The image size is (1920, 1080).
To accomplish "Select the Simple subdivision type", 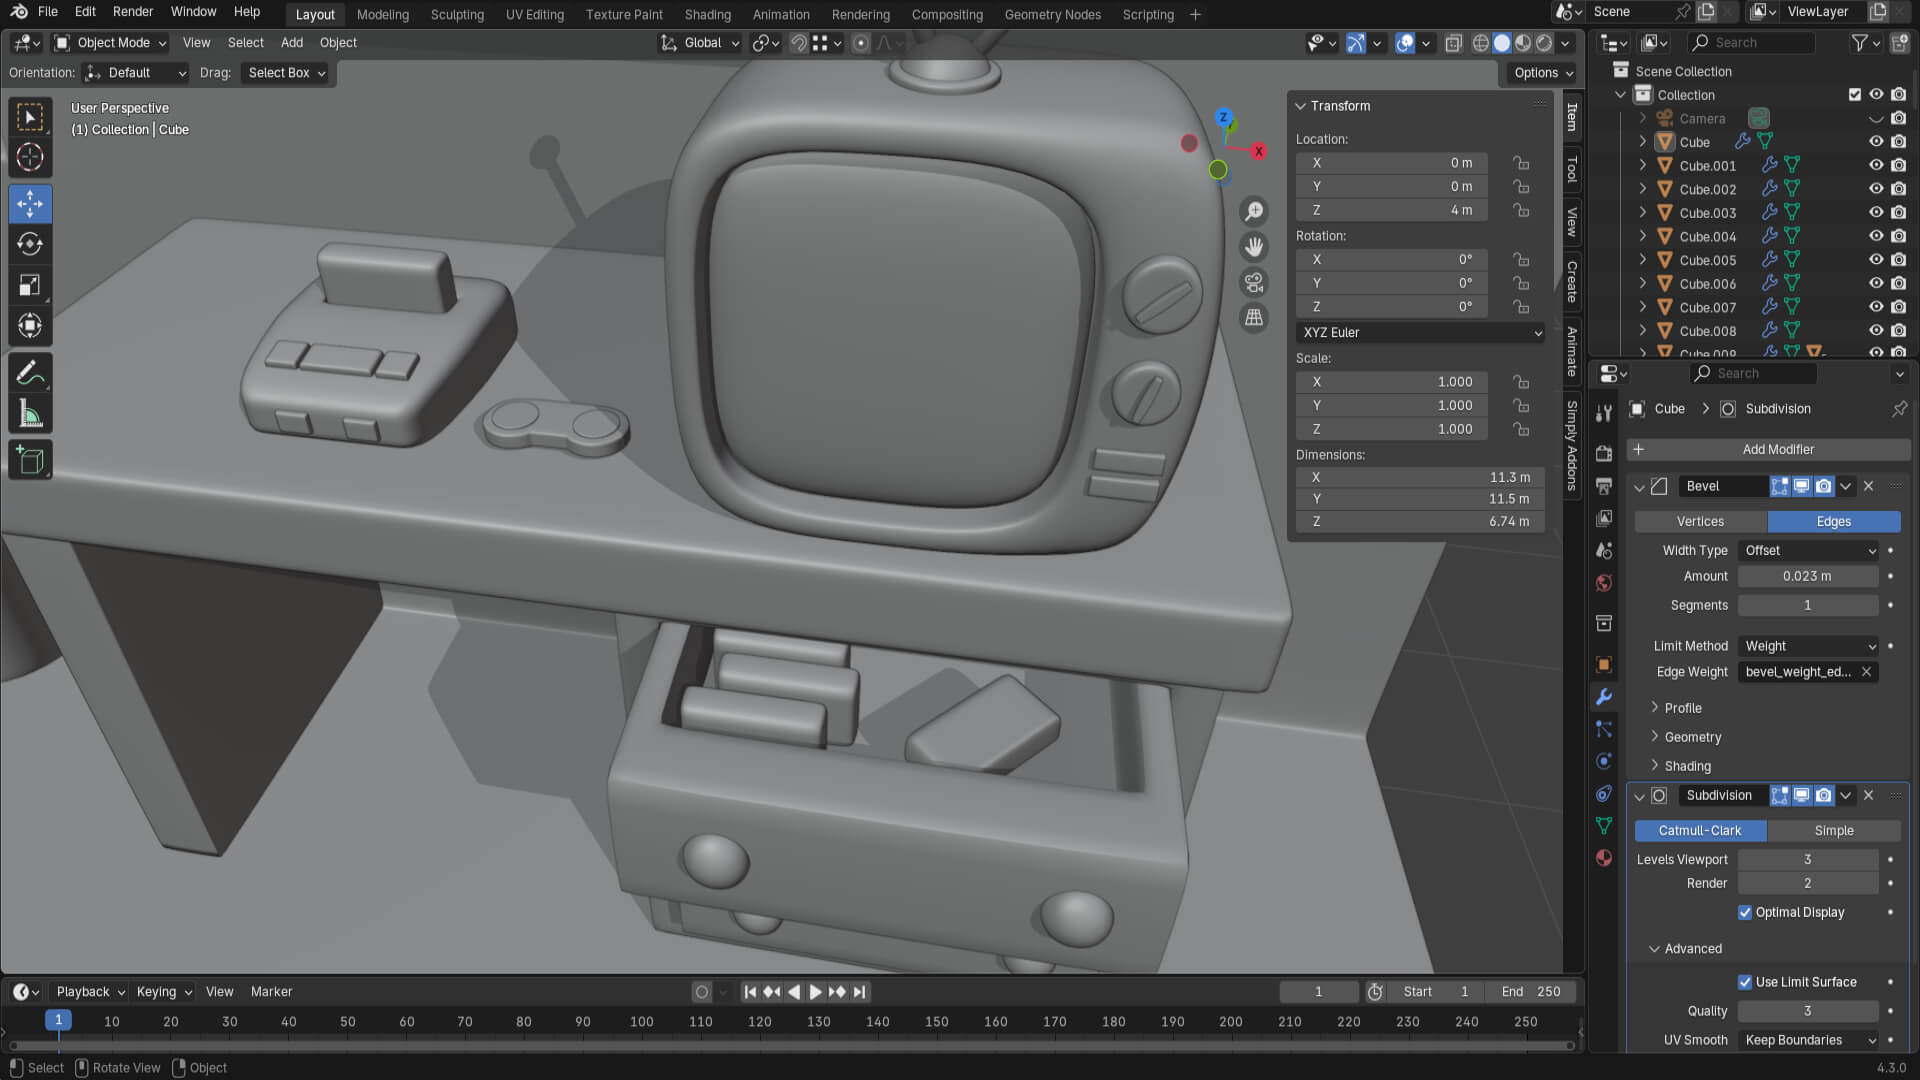I will 1833,831.
